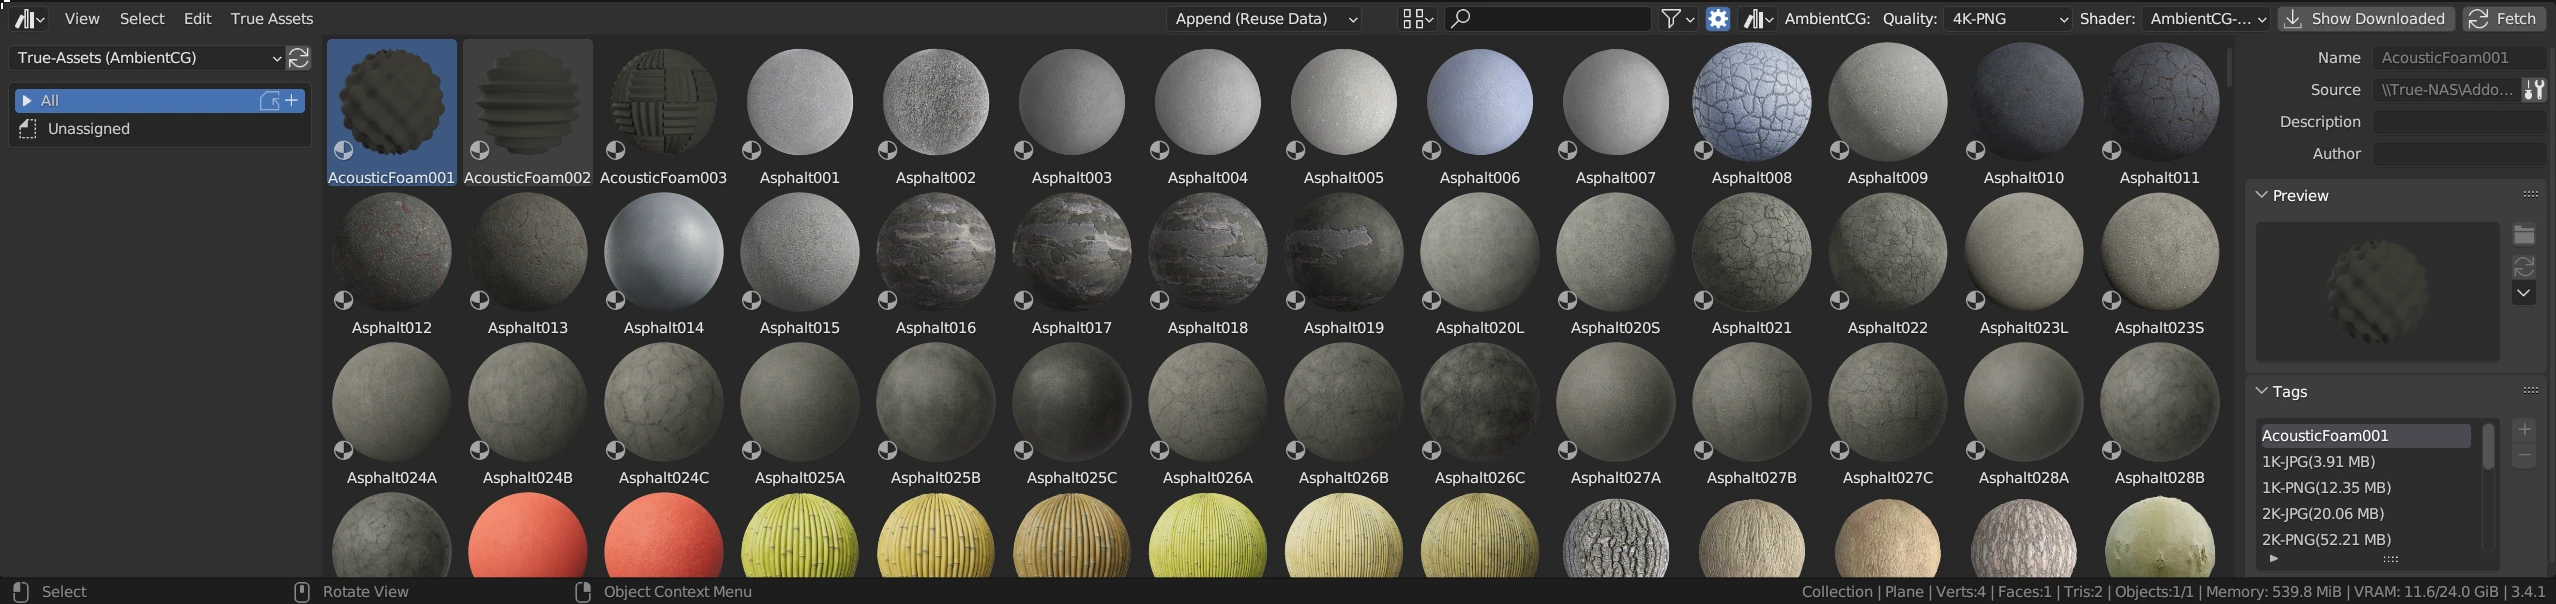The image size is (2556, 604).
Task: Toggle the blue gear settings button
Action: coord(1717,19)
